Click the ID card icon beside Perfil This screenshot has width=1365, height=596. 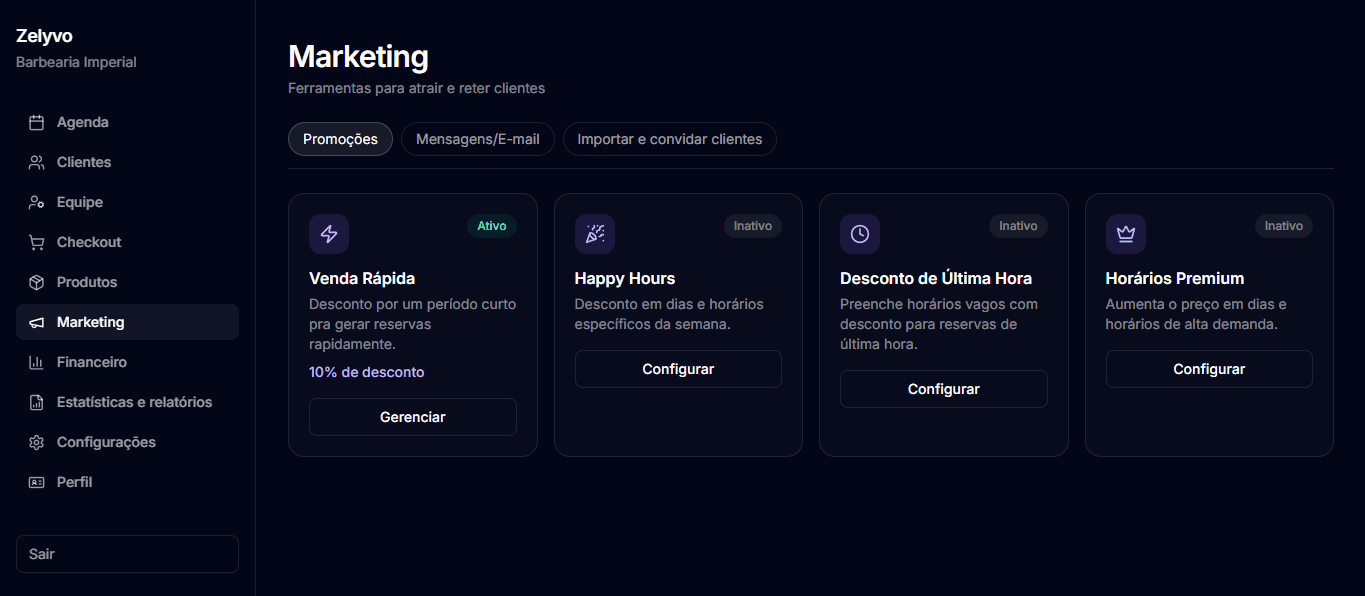pyautogui.click(x=37, y=482)
